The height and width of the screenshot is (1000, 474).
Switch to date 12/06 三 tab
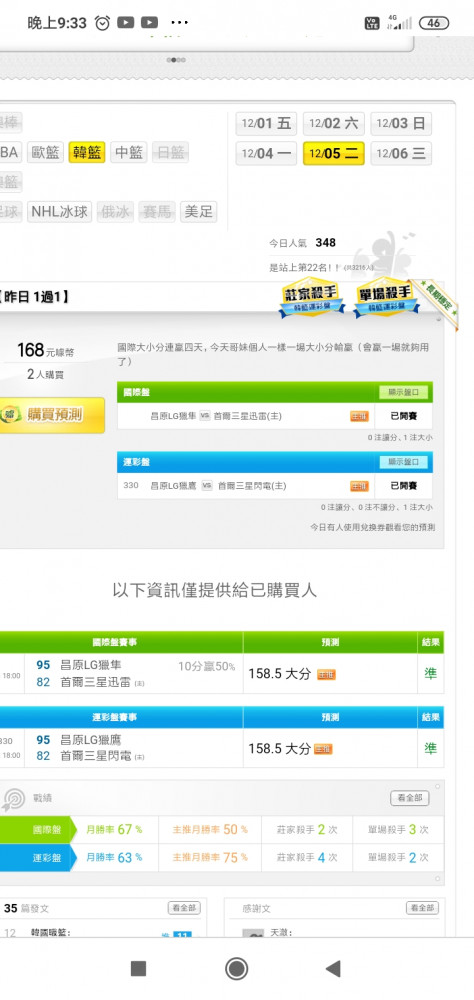[x=401, y=154]
